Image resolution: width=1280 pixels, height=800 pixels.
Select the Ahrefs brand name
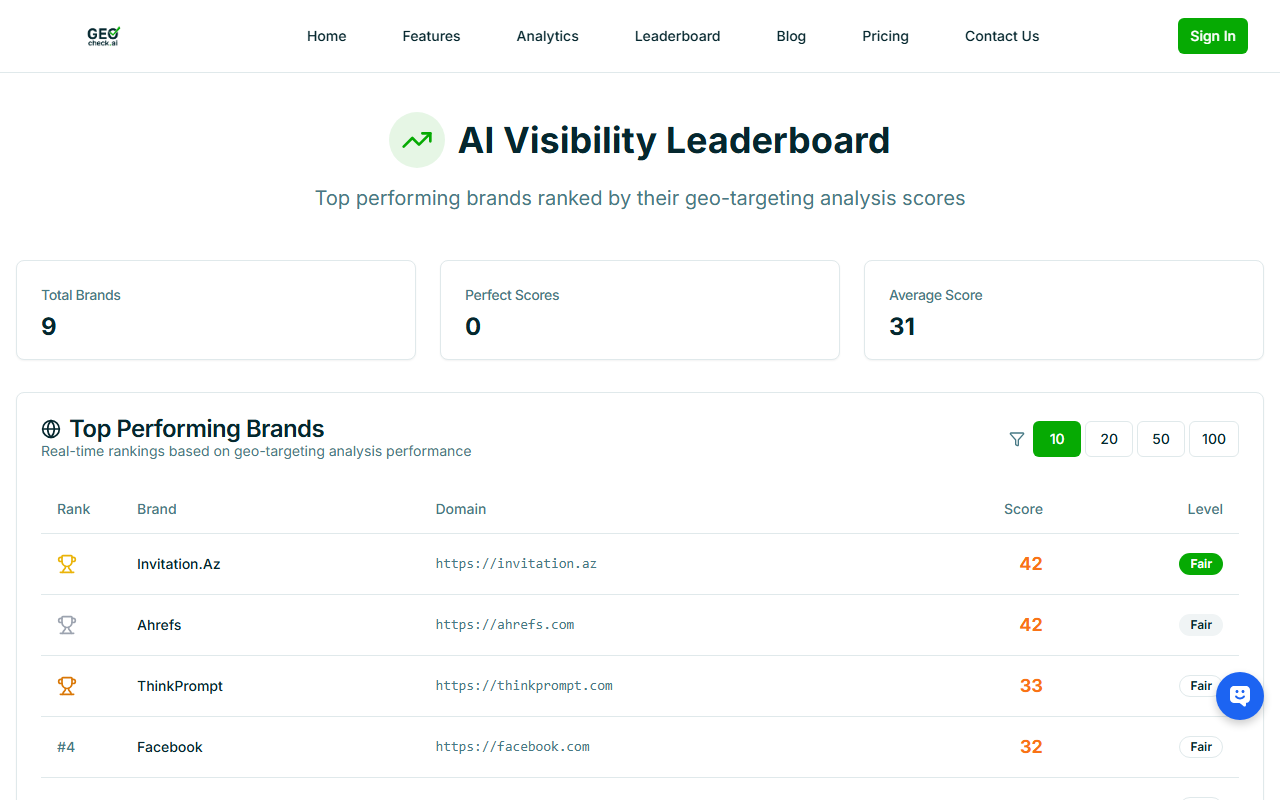(159, 625)
